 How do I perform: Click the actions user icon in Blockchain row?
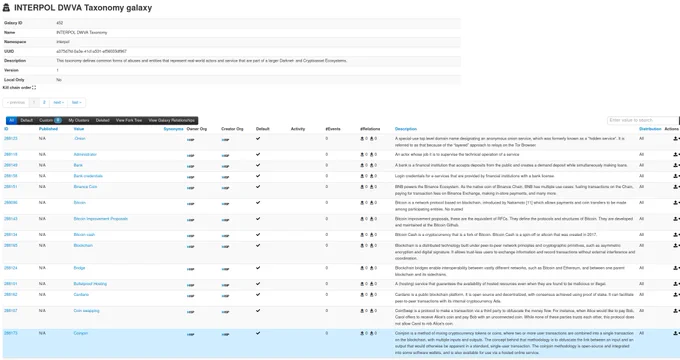(x=675, y=245)
